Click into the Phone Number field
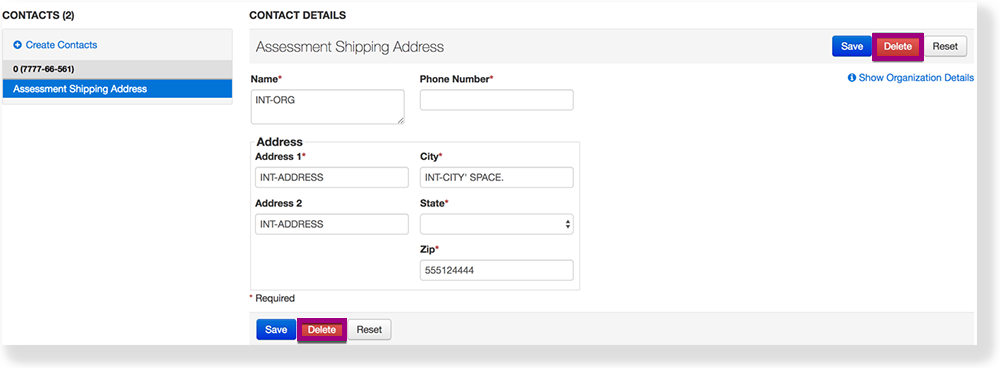The width and height of the screenshot is (1000, 368). [497, 100]
